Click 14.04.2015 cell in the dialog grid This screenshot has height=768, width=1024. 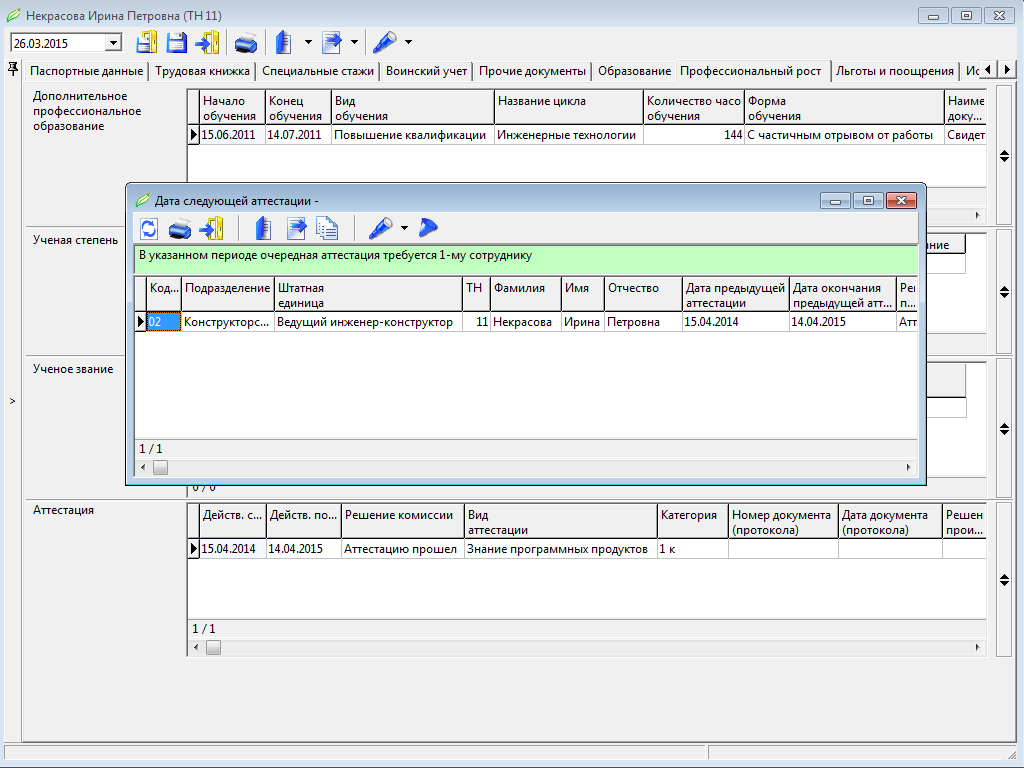842,322
